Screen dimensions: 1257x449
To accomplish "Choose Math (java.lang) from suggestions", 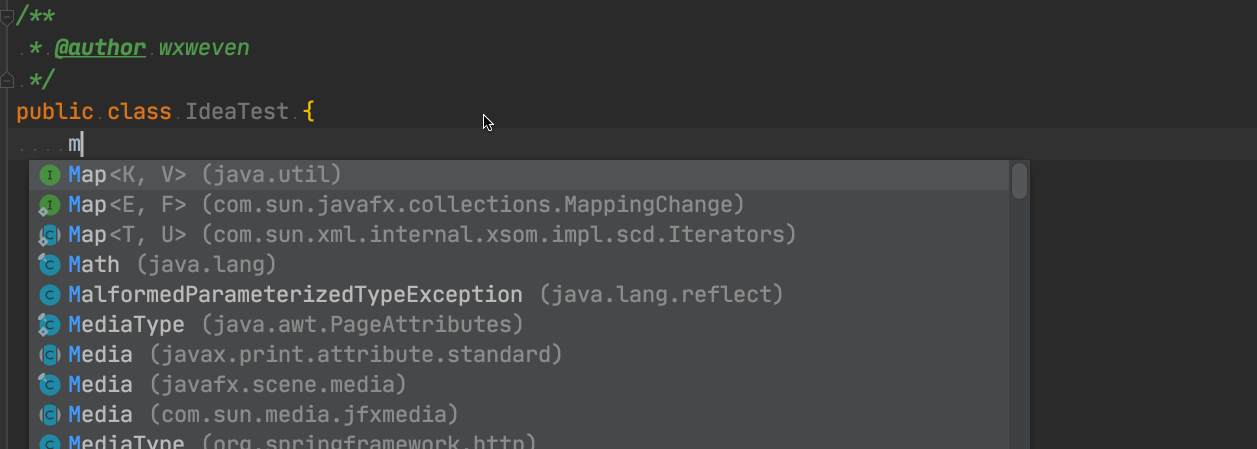I will [x=519, y=265].
